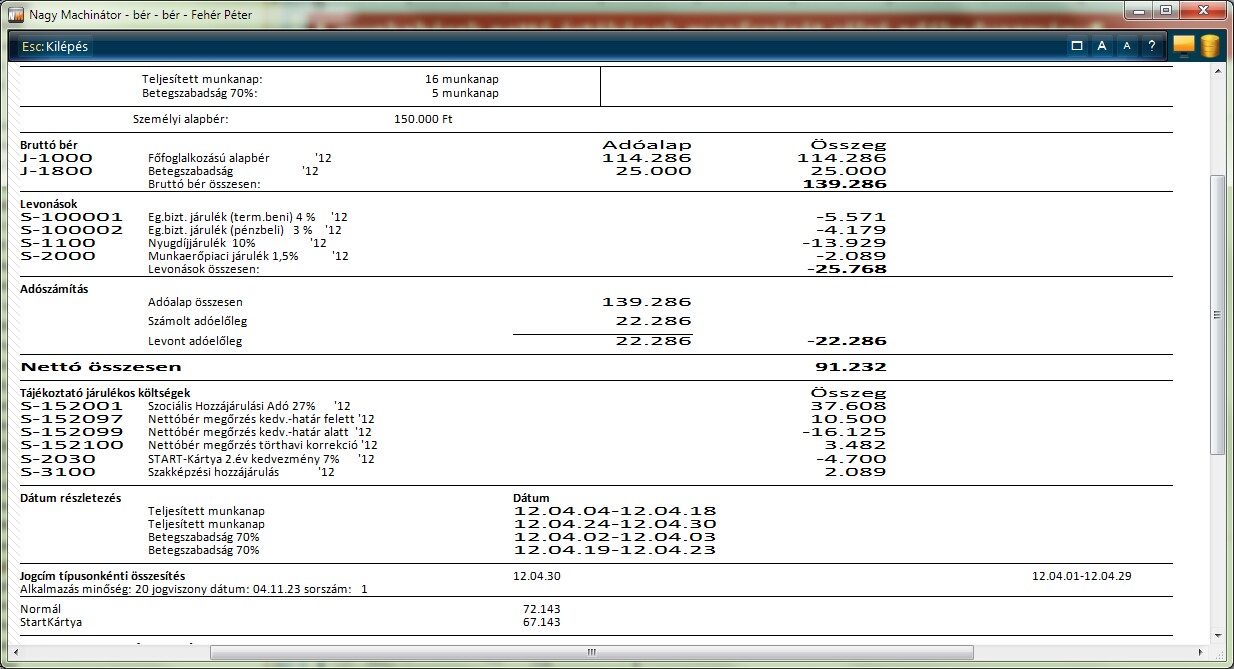Click the Bruttó bér section heading
Screen dimensions: 1234x669
point(49,145)
